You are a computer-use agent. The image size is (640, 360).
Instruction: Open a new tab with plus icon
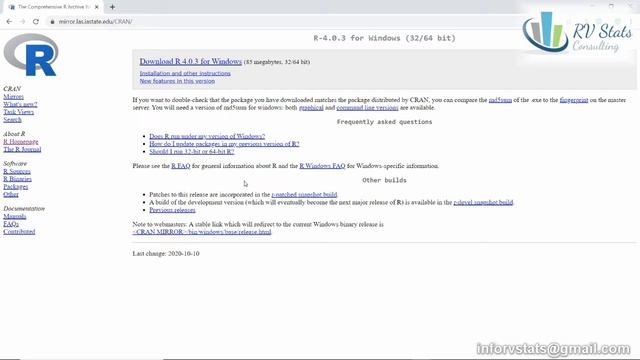pyautogui.click(x=112, y=7)
